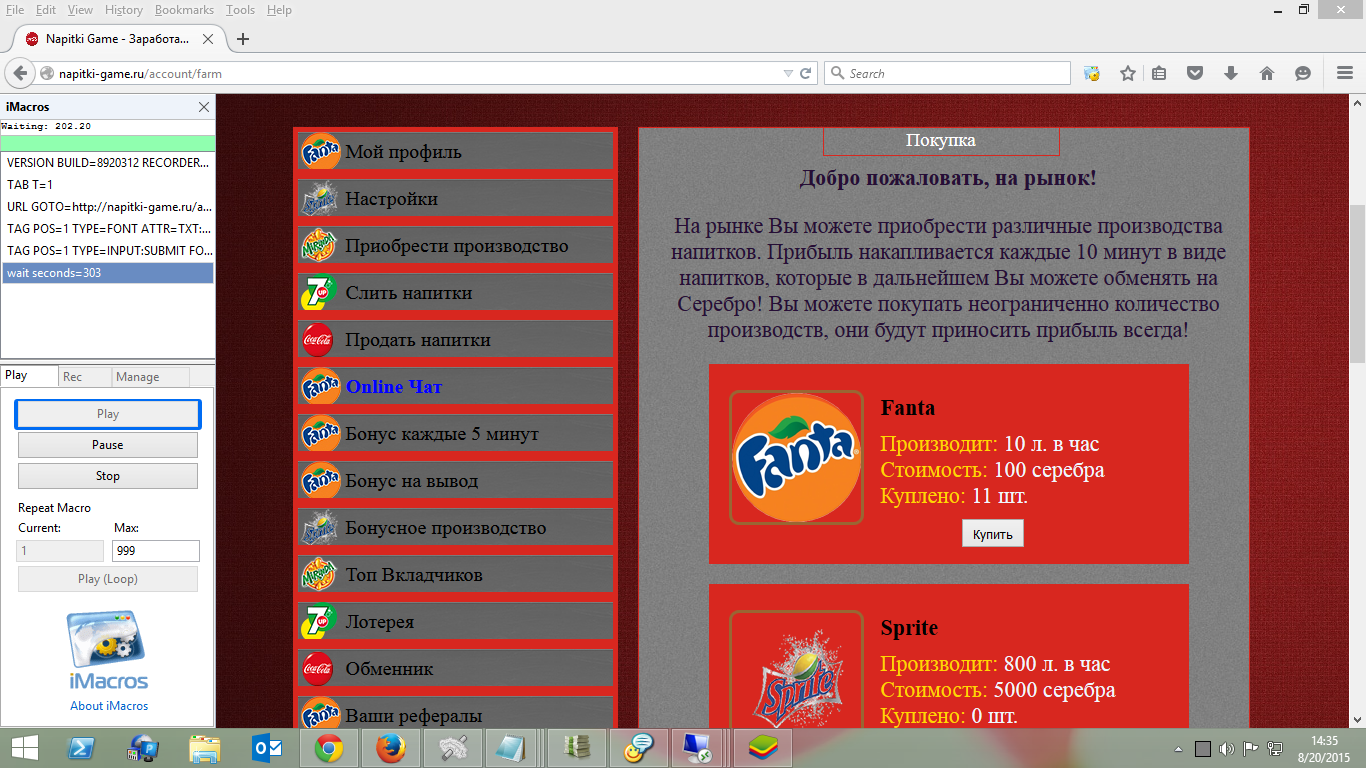Image resolution: width=1366 pixels, height=768 pixels.
Task: Click Купить button for Fanta
Action: (992, 534)
